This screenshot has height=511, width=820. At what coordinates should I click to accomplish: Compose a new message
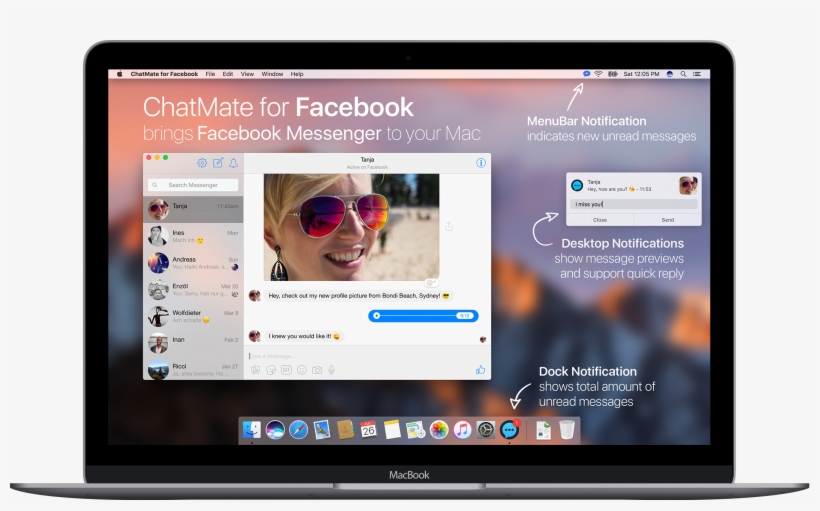point(218,163)
